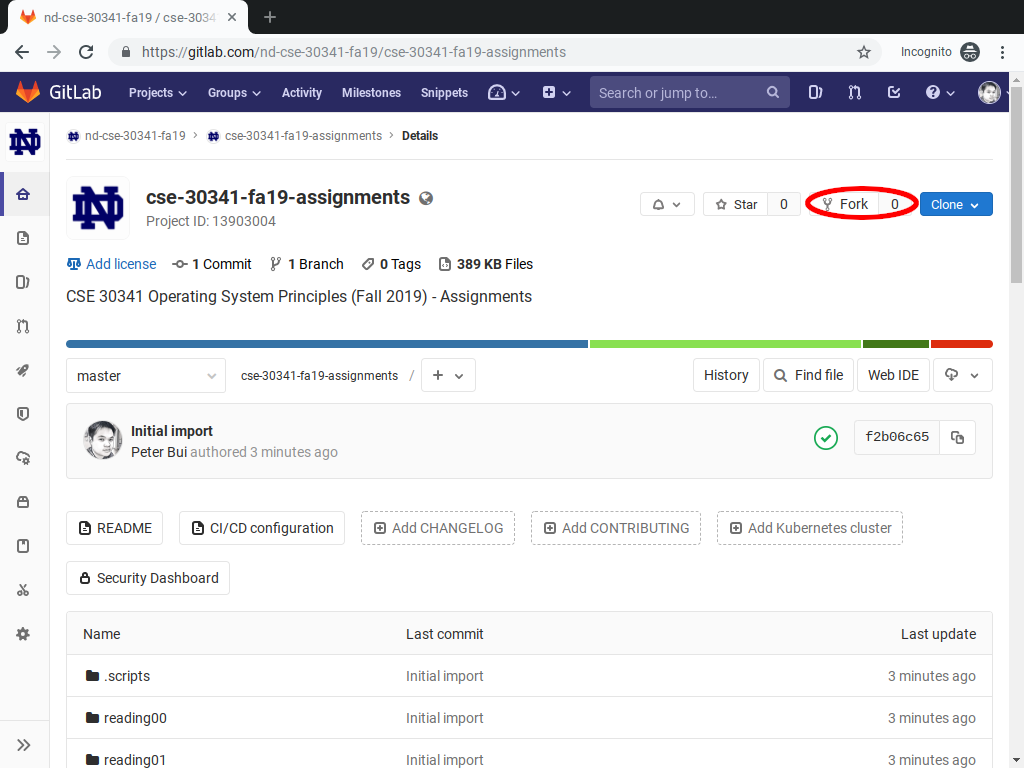Image resolution: width=1024 pixels, height=768 pixels.
Task: Expand the sidebar with double chevron
Action: coord(24,745)
